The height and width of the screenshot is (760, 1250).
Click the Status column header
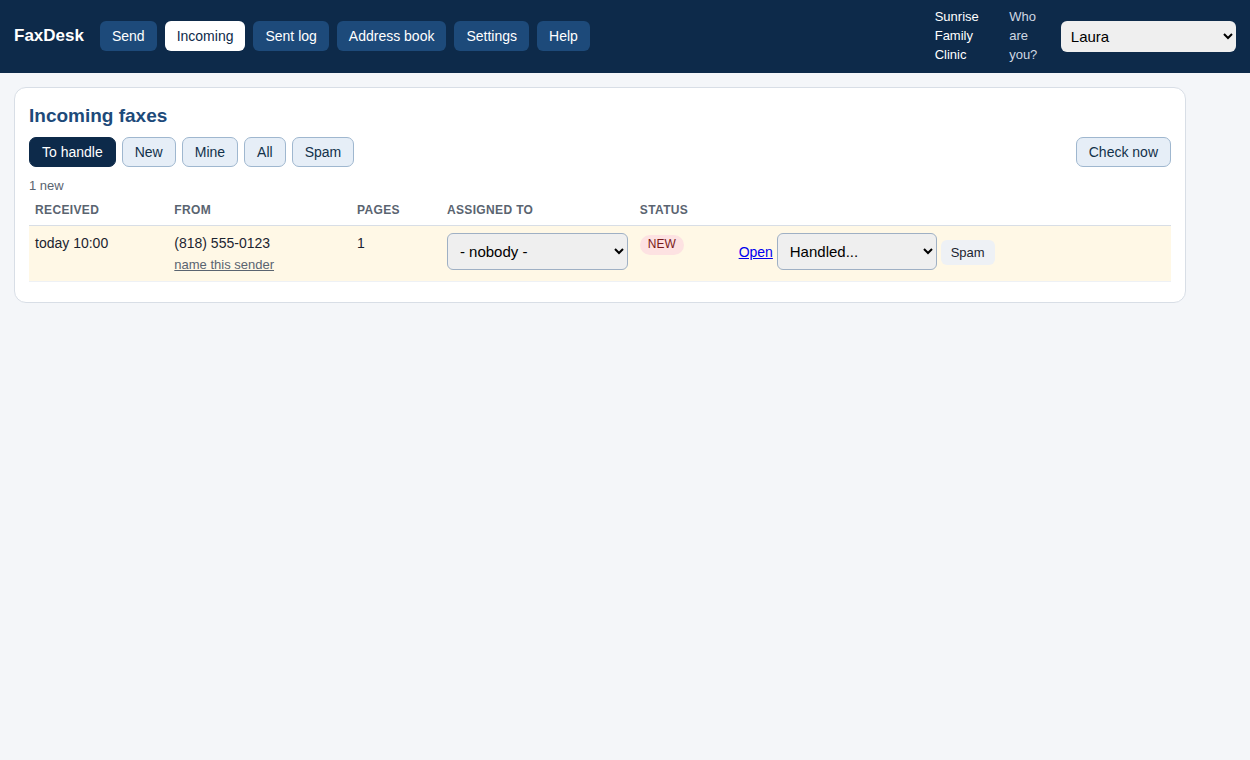point(664,210)
